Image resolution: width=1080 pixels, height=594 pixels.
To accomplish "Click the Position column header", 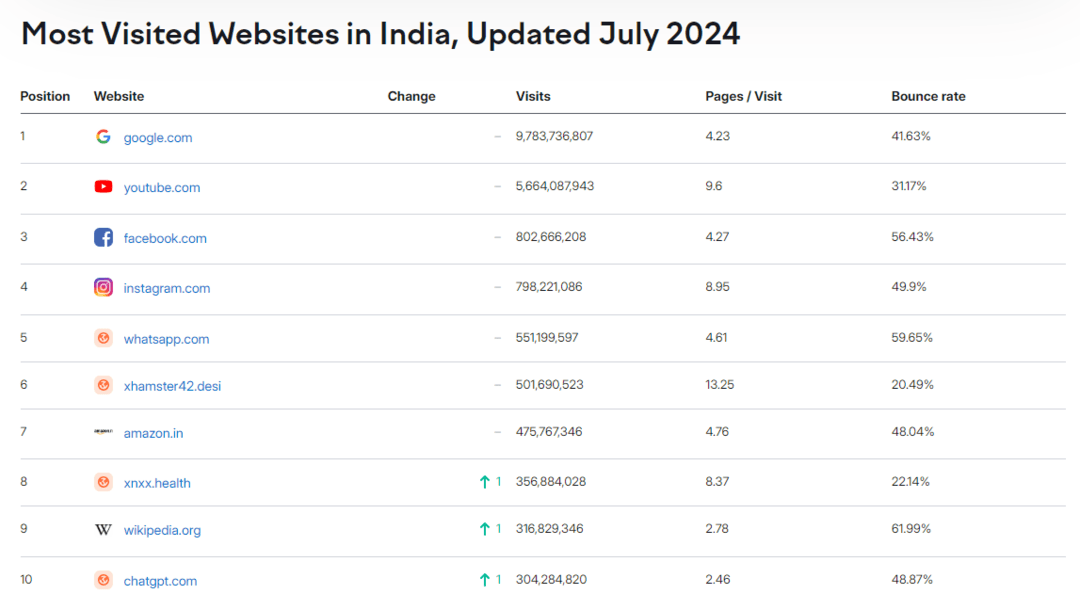I will pyautogui.click(x=45, y=97).
